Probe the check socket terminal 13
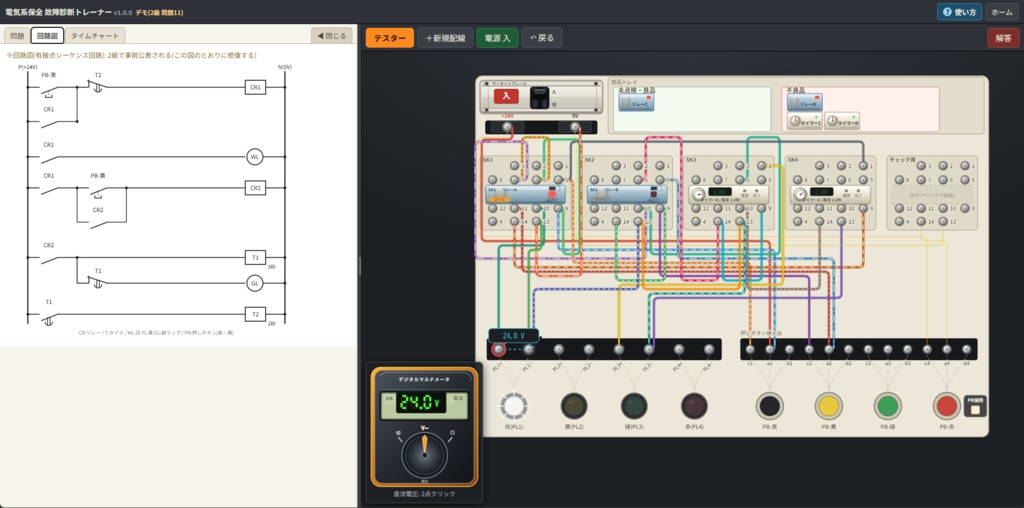Image resolution: width=1024 pixels, height=508 pixels. (x=943, y=222)
